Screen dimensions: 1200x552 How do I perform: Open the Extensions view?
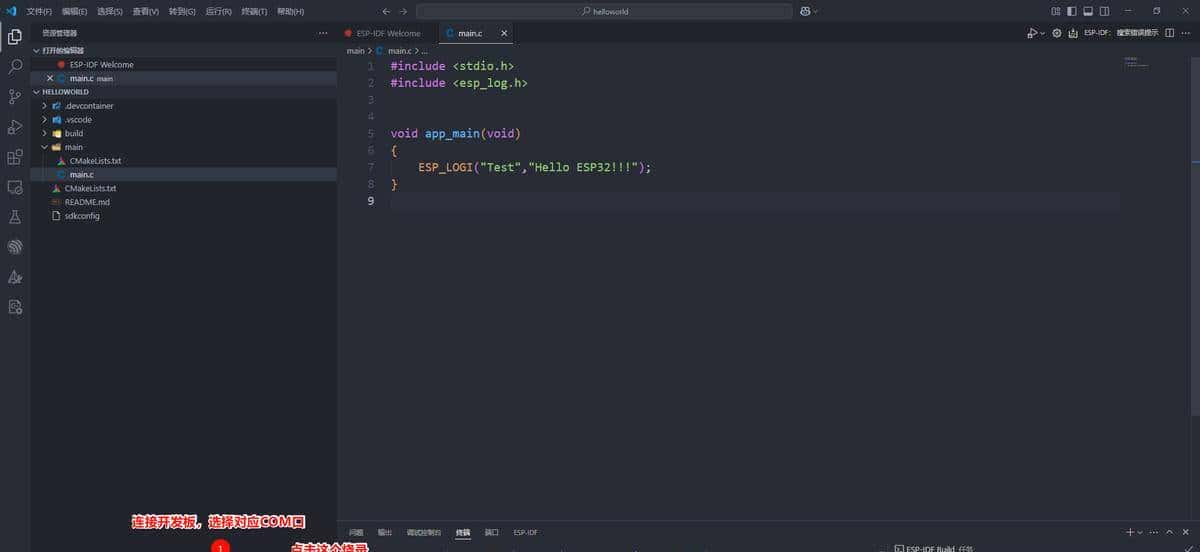(x=15, y=157)
